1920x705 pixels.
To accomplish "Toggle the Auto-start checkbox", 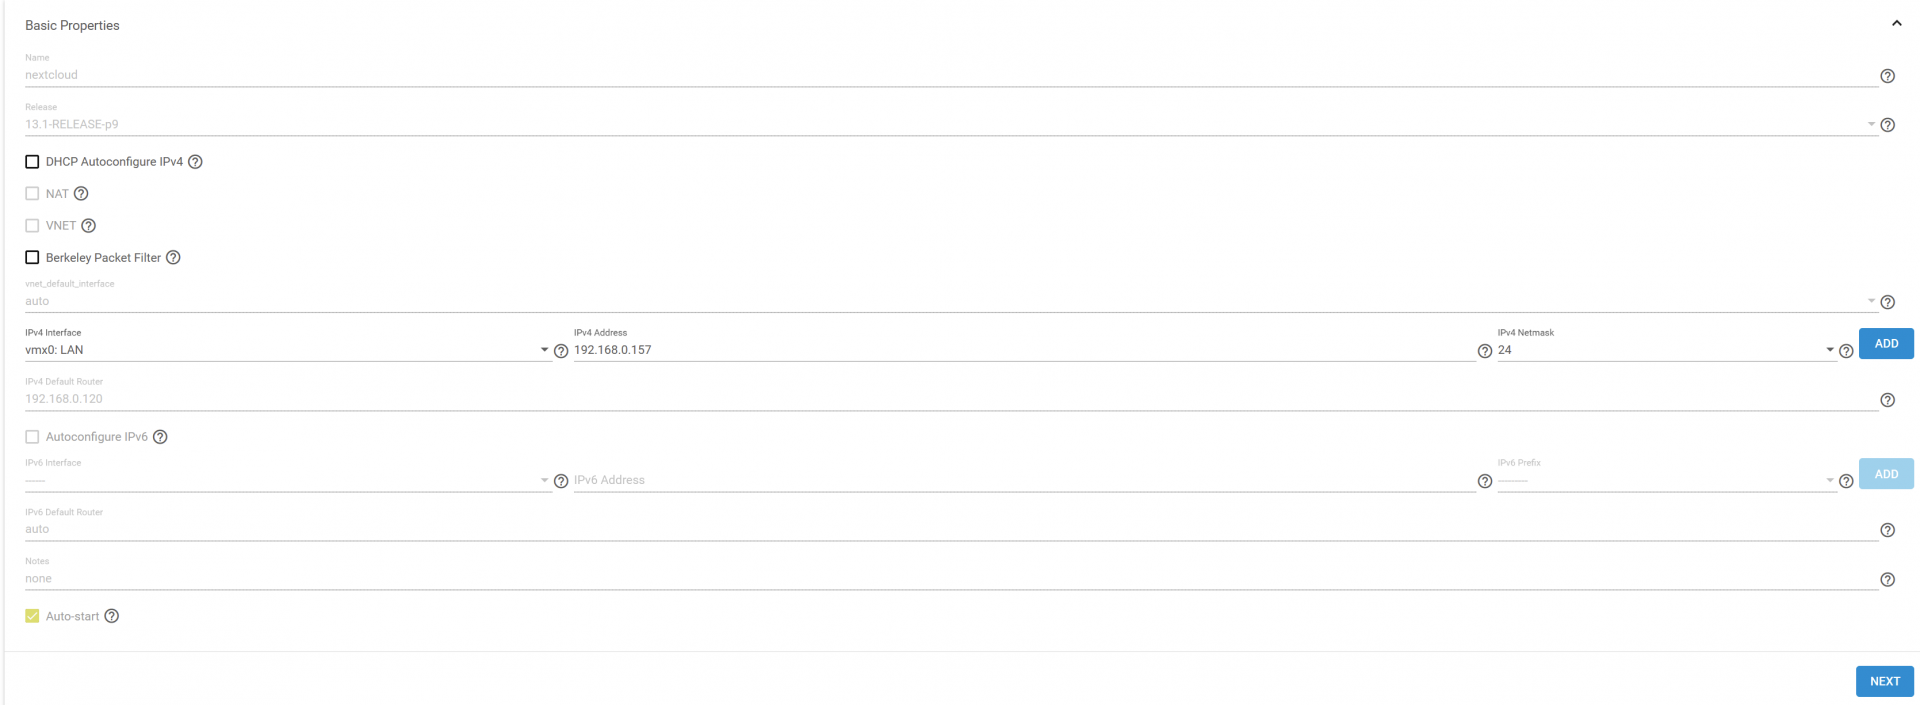I will (x=32, y=616).
